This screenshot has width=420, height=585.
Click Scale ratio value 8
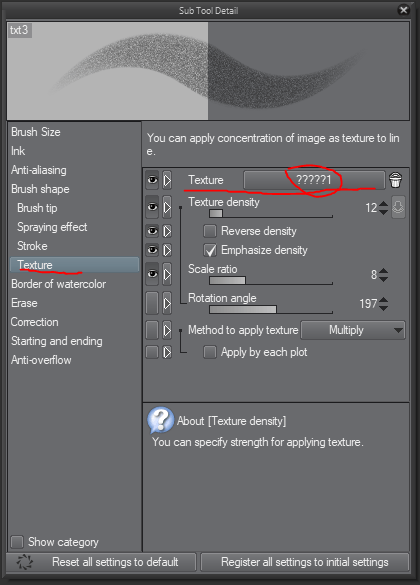click(374, 275)
